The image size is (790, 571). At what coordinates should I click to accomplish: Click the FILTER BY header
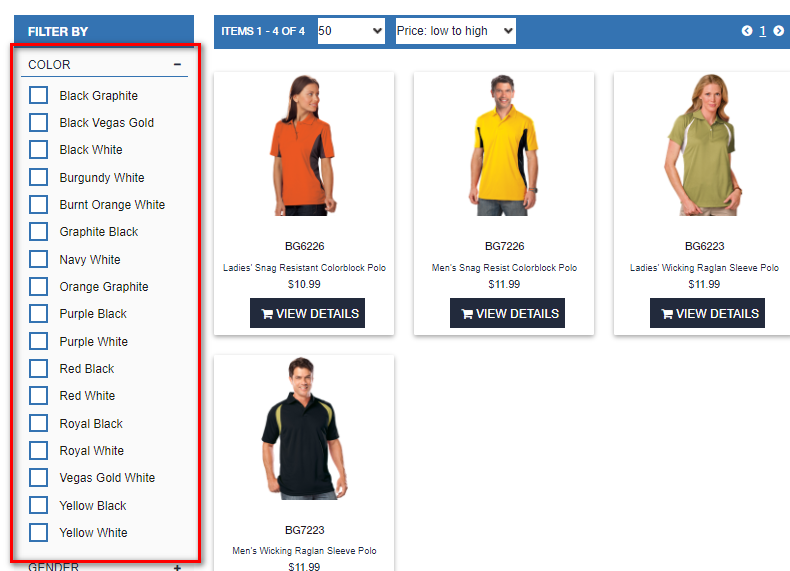(58, 32)
